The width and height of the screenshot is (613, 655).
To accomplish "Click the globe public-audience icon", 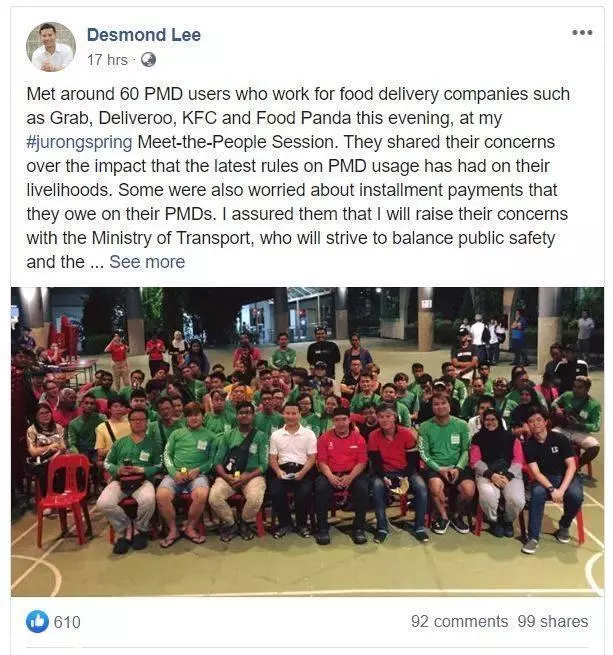I will tap(148, 60).
